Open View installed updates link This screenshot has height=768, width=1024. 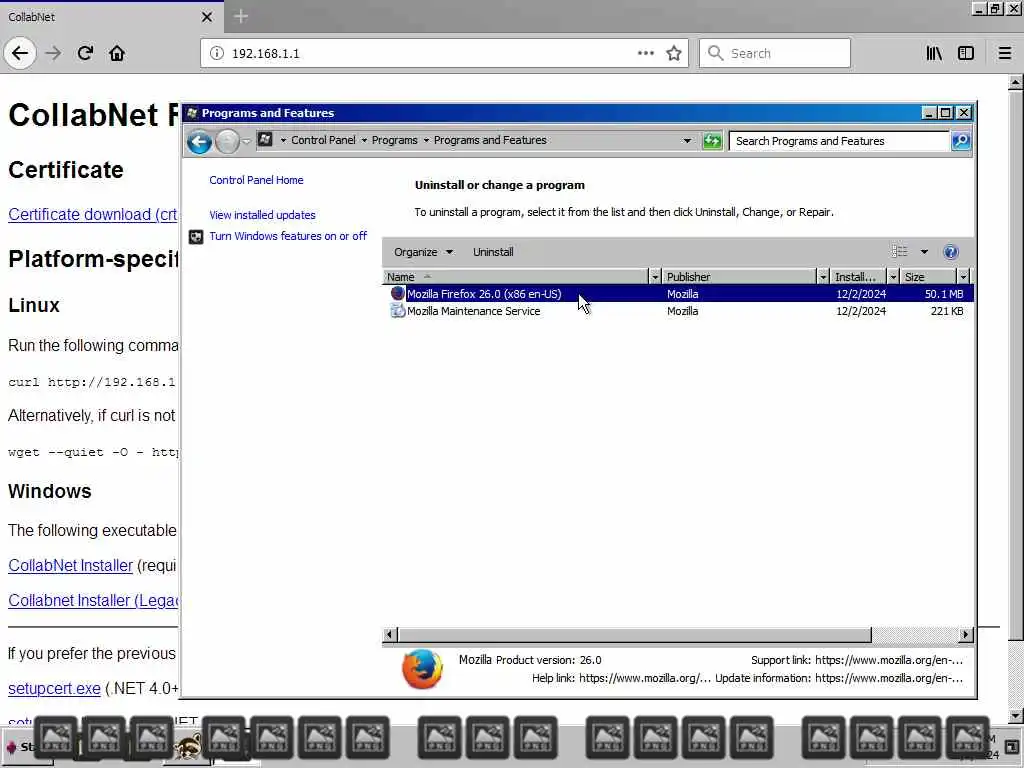click(x=262, y=215)
